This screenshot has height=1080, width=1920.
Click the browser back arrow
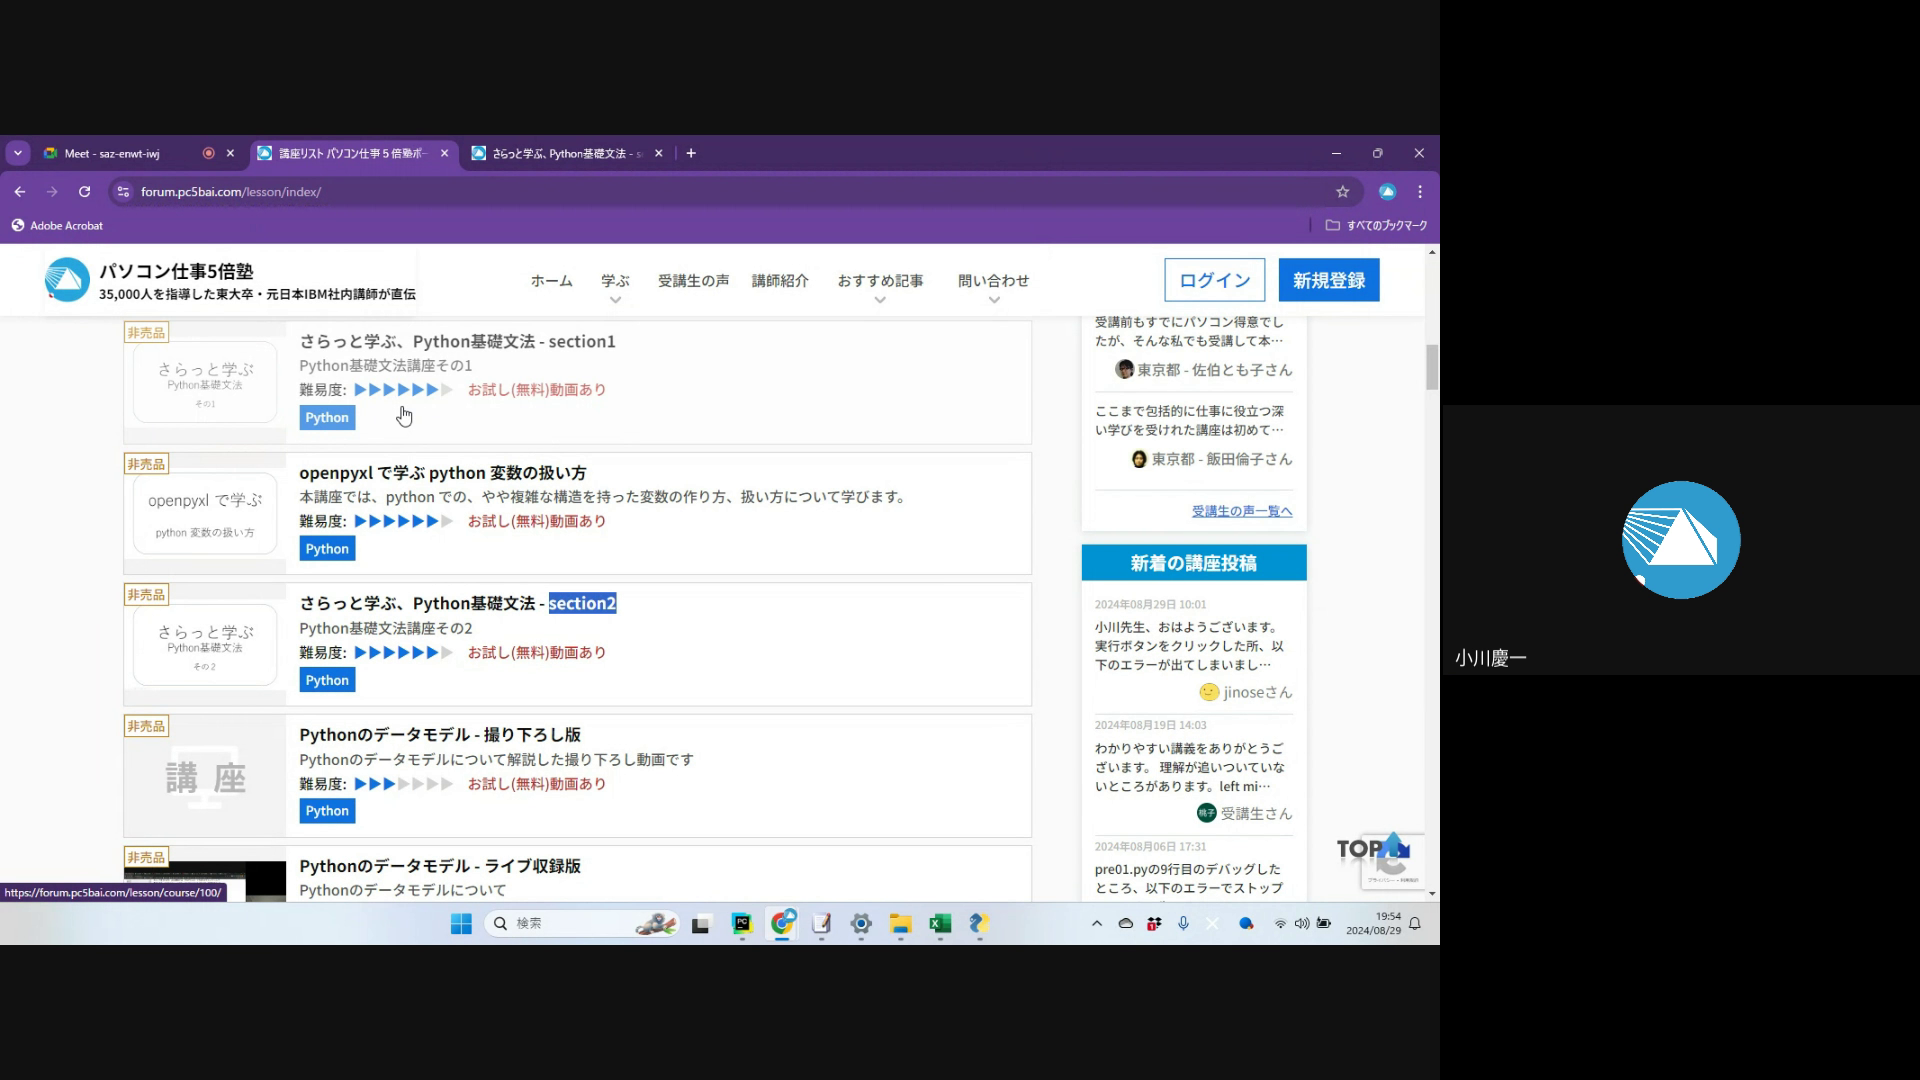20,192
